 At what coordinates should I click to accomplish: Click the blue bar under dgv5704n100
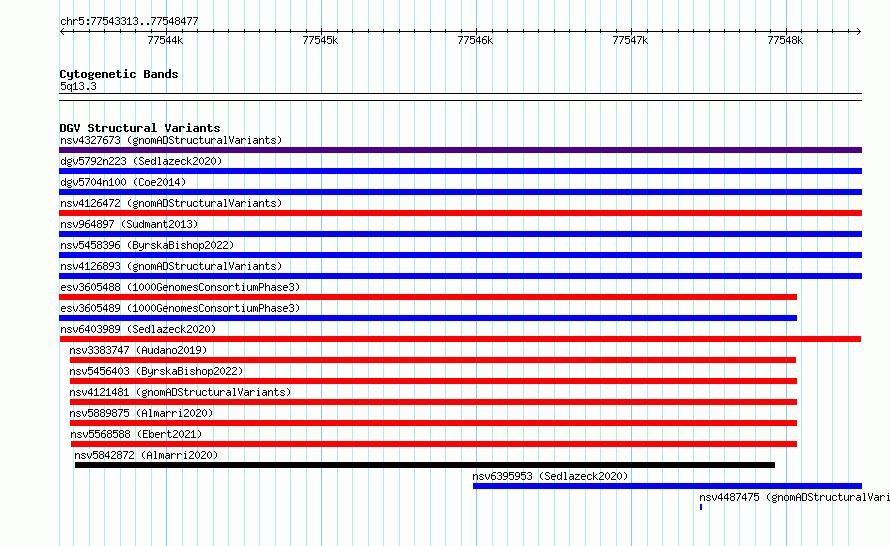tap(460, 192)
